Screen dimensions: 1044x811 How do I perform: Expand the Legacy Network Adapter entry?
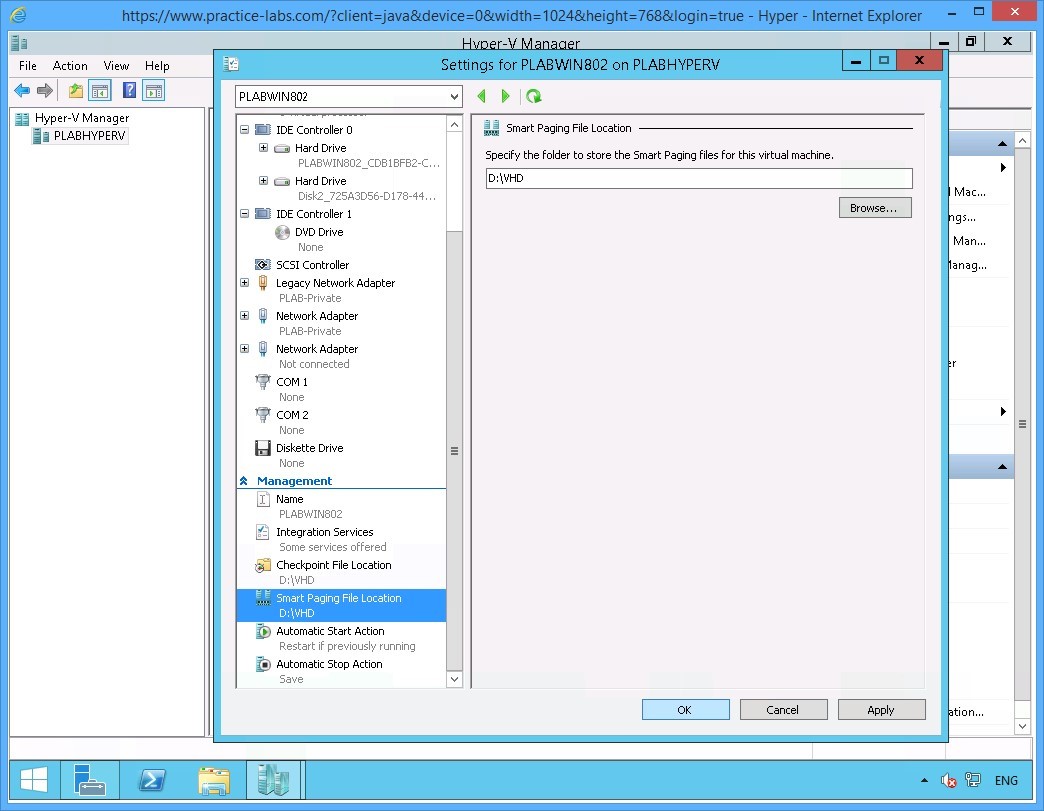[x=244, y=283]
